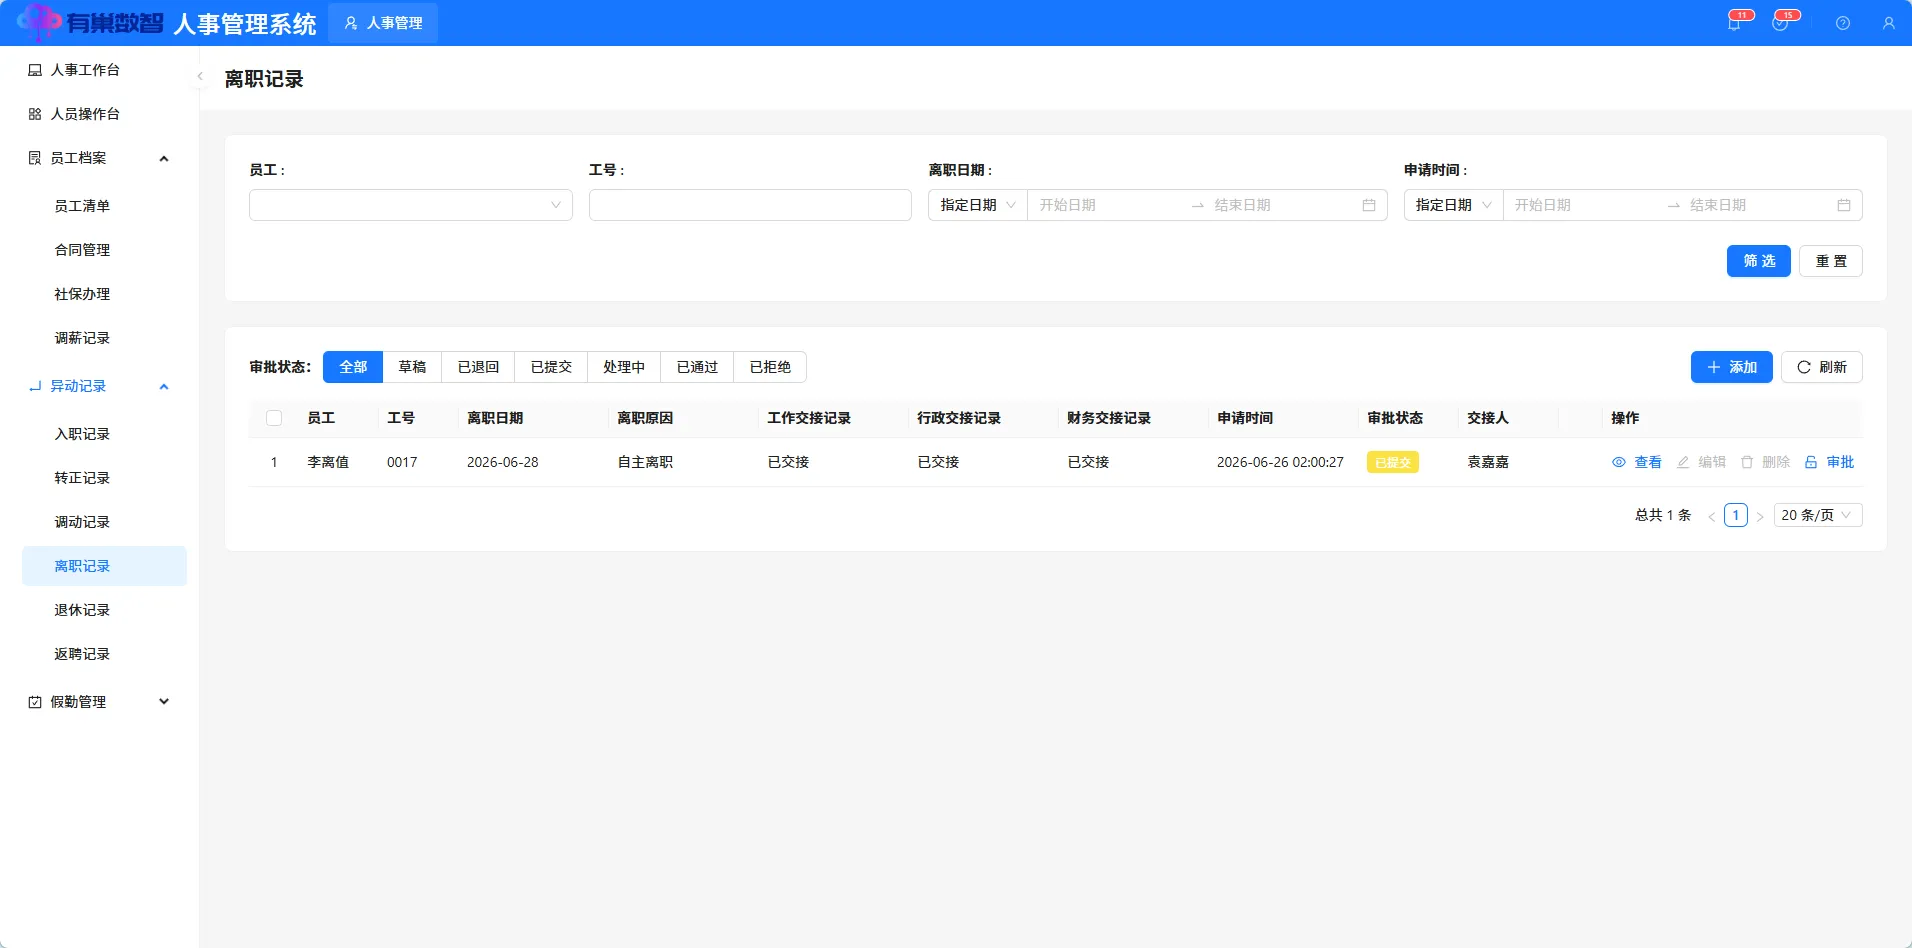The width and height of the screenshot is (1912, 948).
Task: Change page size from 20 条/页
Action: pos(1818,515)
